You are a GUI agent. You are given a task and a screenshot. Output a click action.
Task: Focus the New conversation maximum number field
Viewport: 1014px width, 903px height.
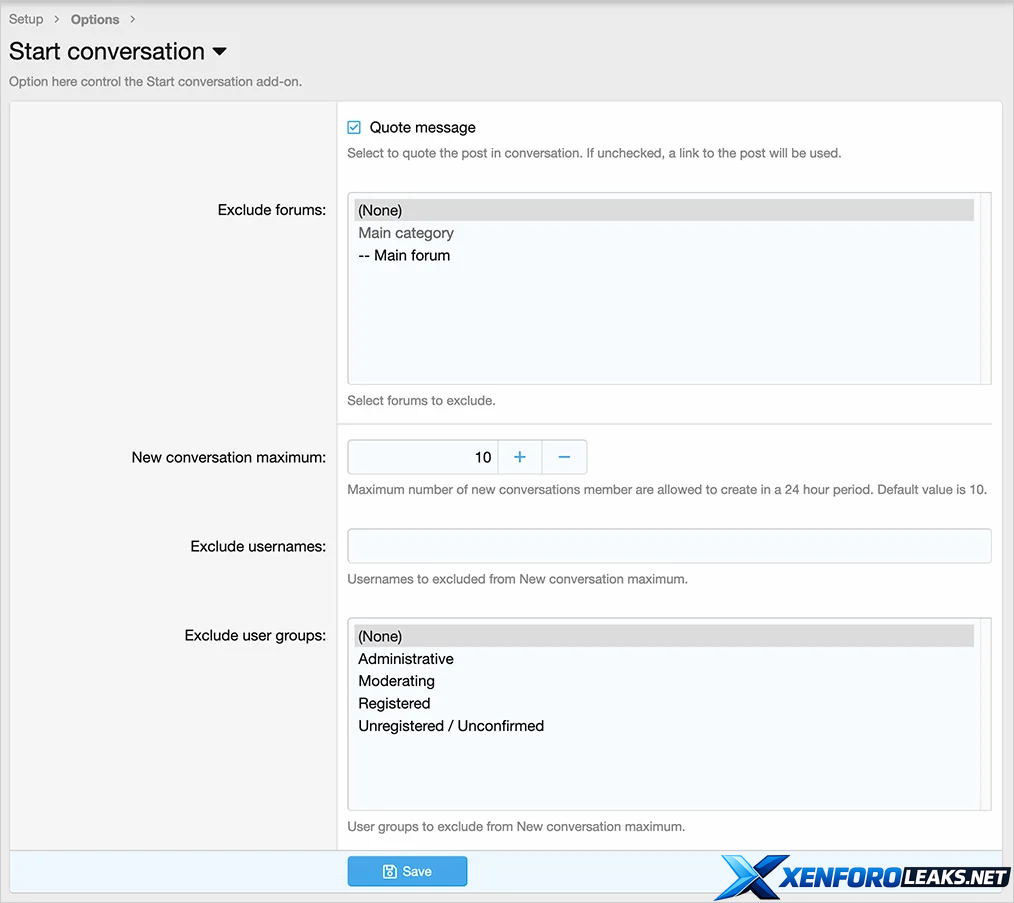(422, 457)
